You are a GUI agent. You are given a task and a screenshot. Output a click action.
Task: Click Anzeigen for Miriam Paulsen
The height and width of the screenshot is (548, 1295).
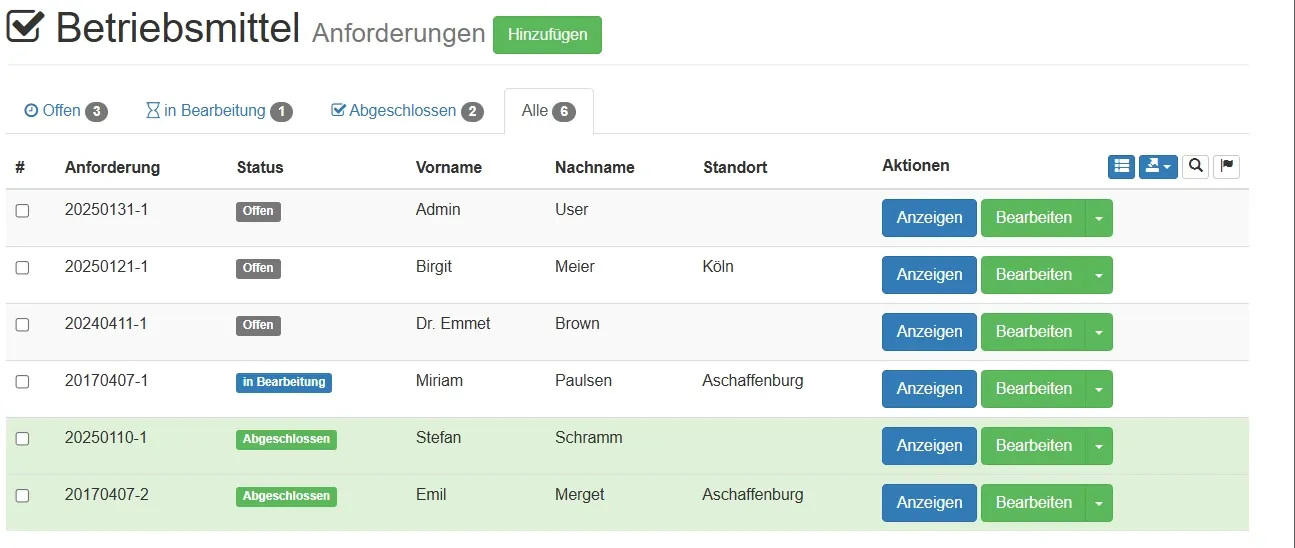point(929,389)
